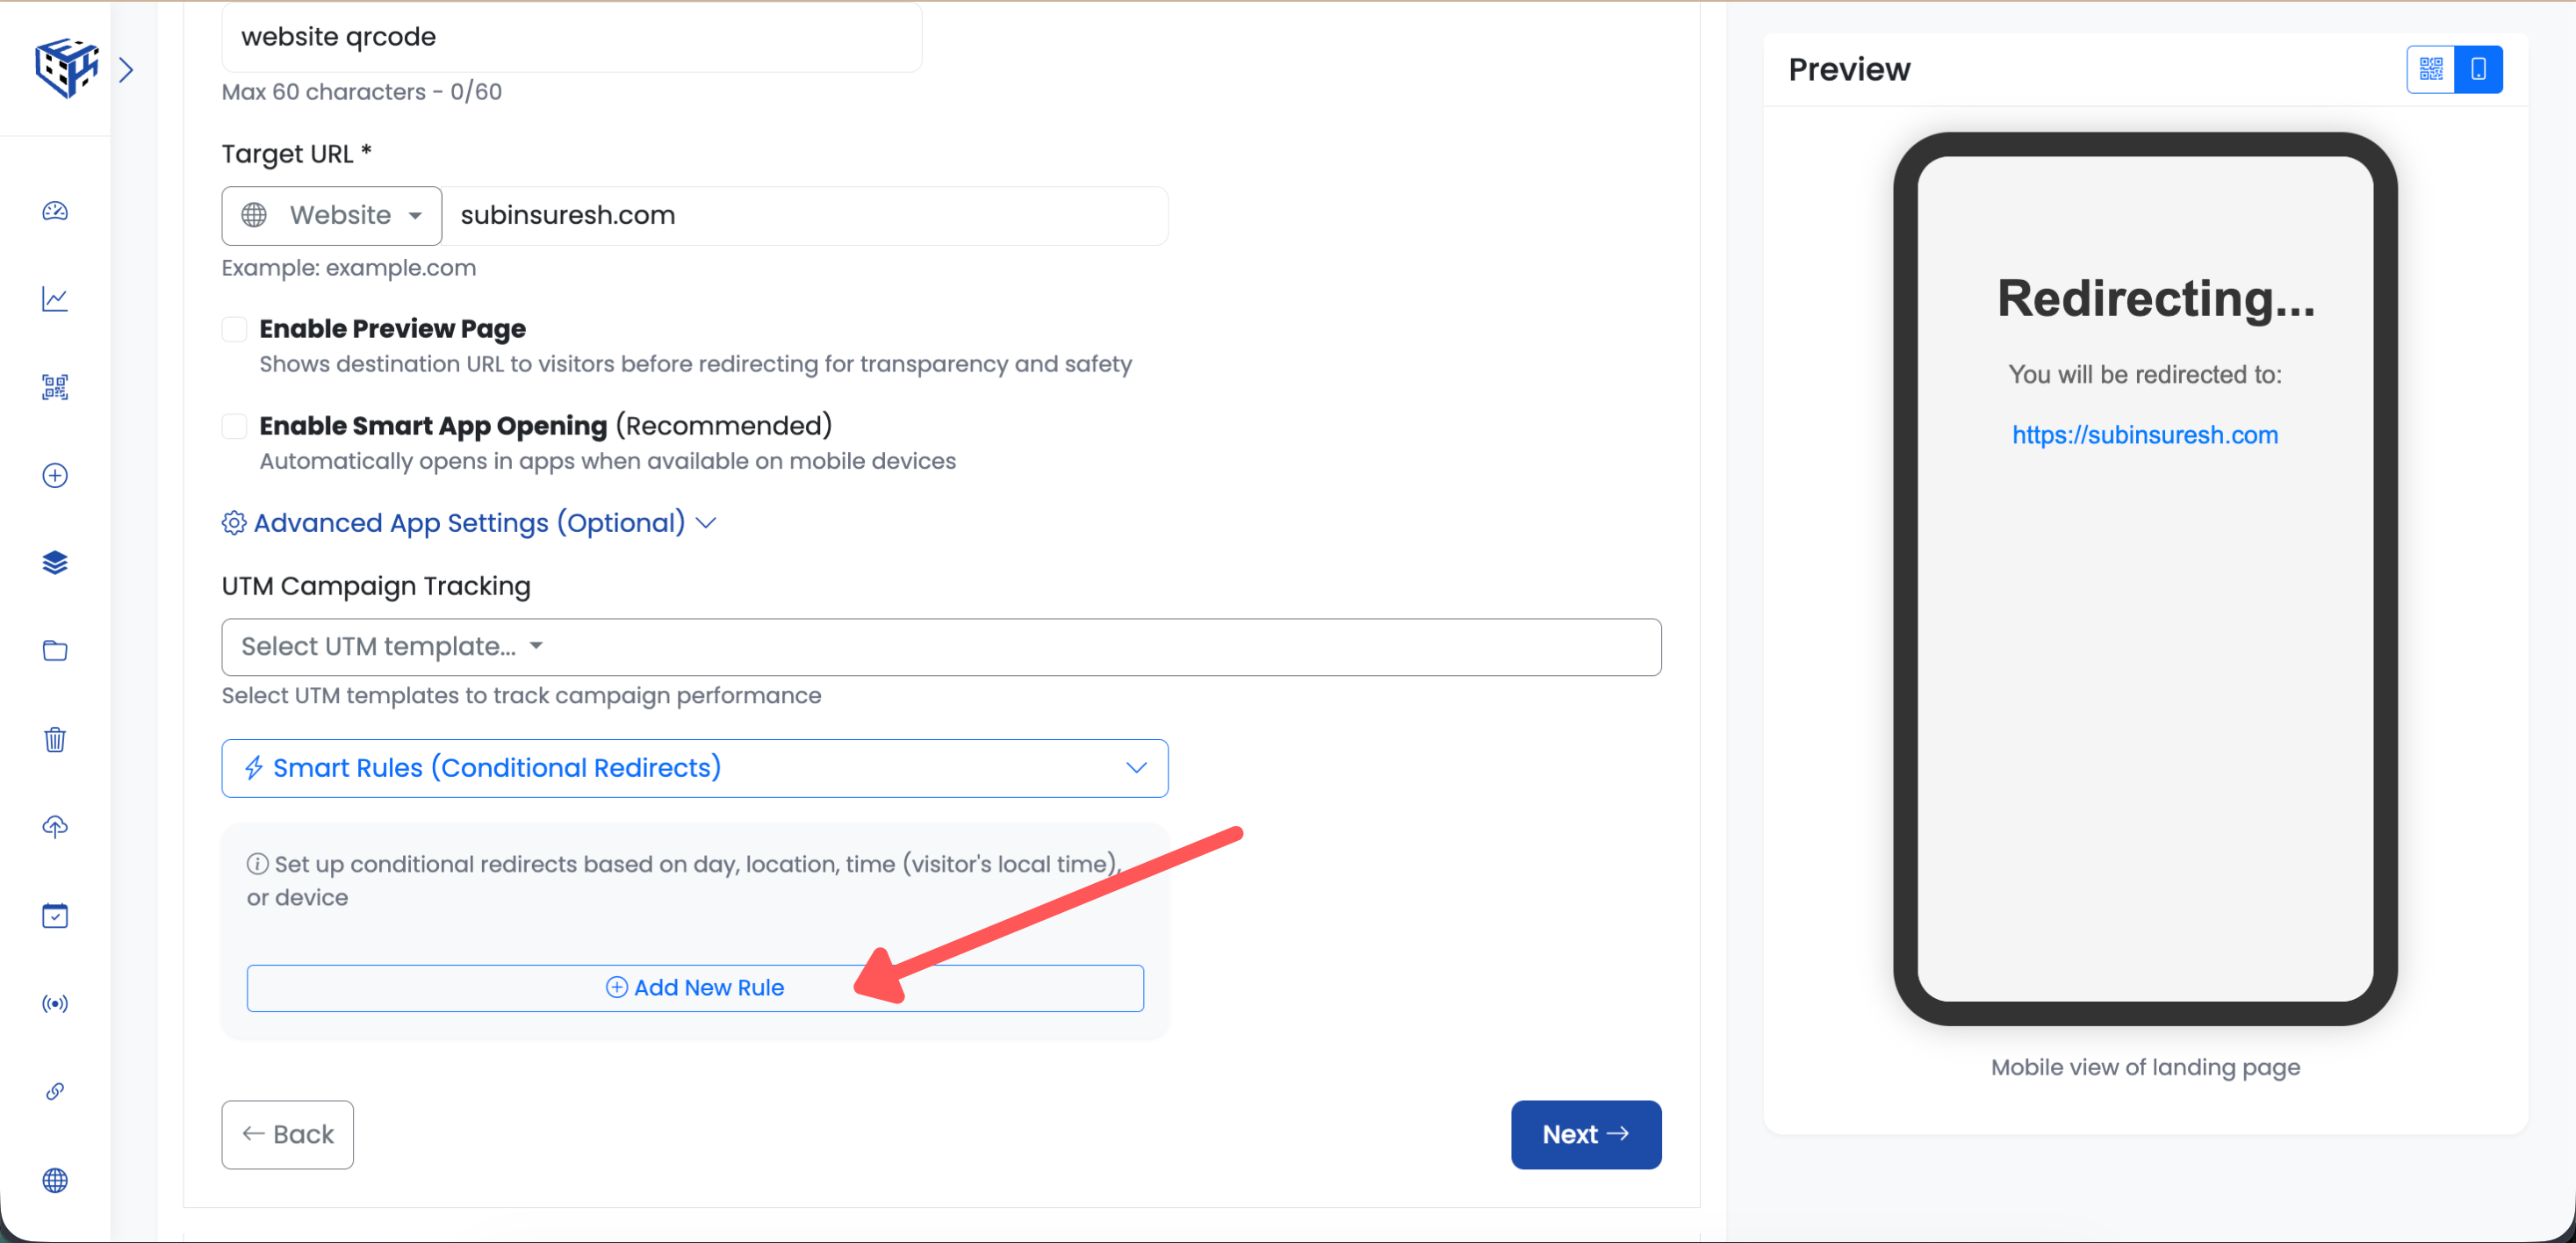Open the Website URL type dropdown
The image size is (2576, 1243).
click(x=332, y=216)
